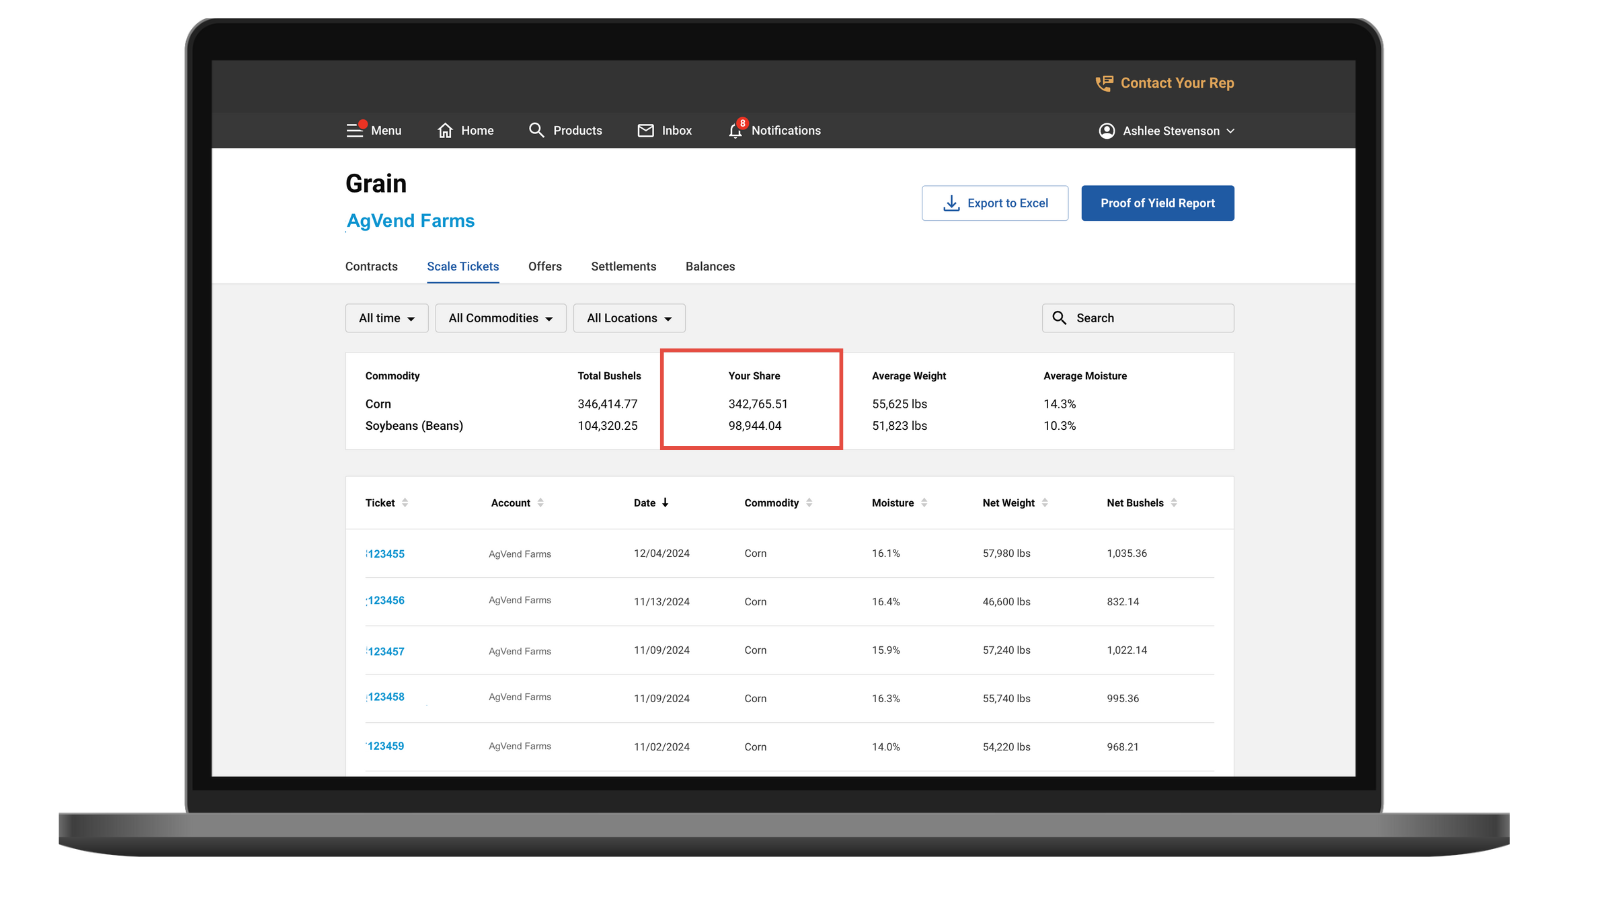Toggle the Date sort arrow

(665, 503)
